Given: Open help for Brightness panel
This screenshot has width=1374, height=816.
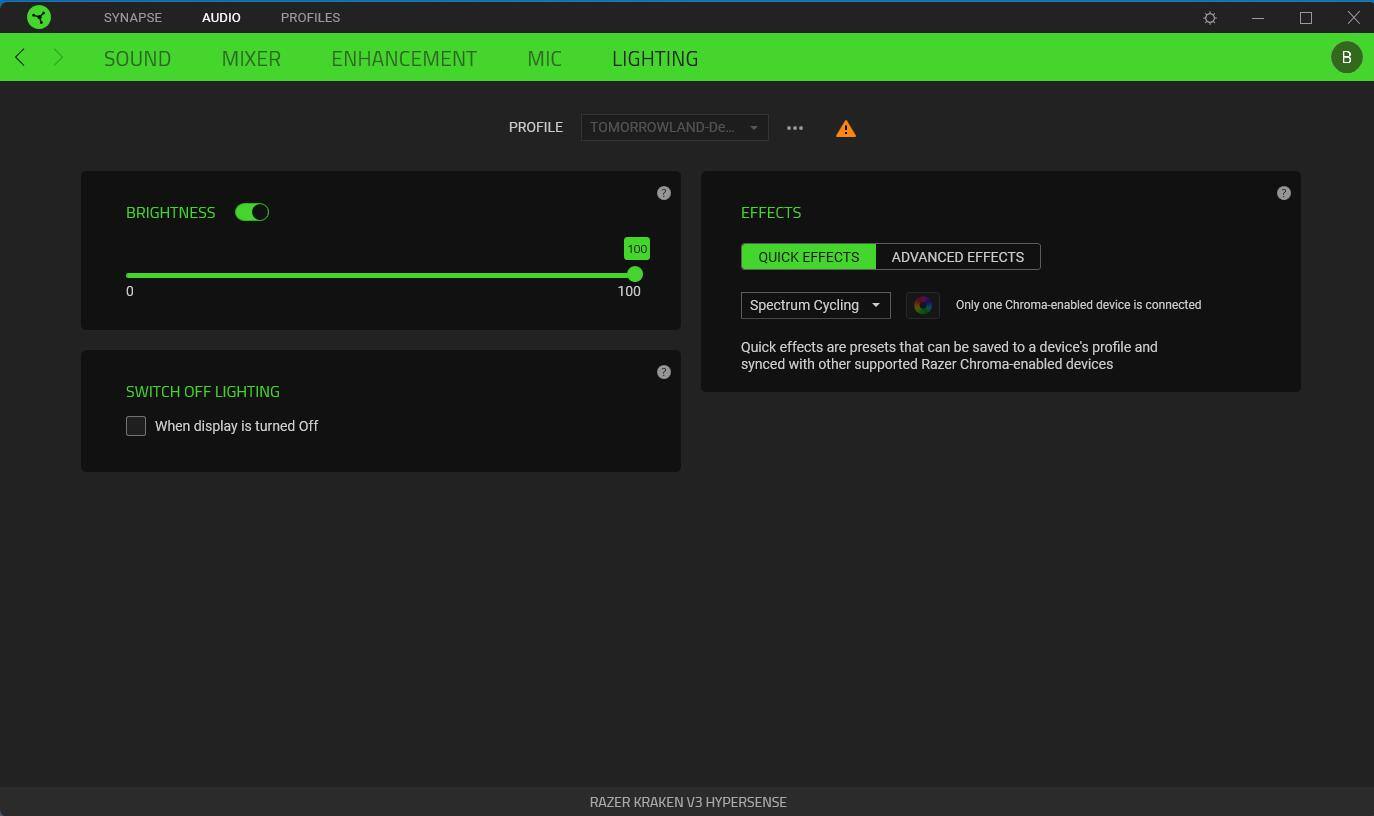Looking at the screenshot, I should tap(664, 193).
